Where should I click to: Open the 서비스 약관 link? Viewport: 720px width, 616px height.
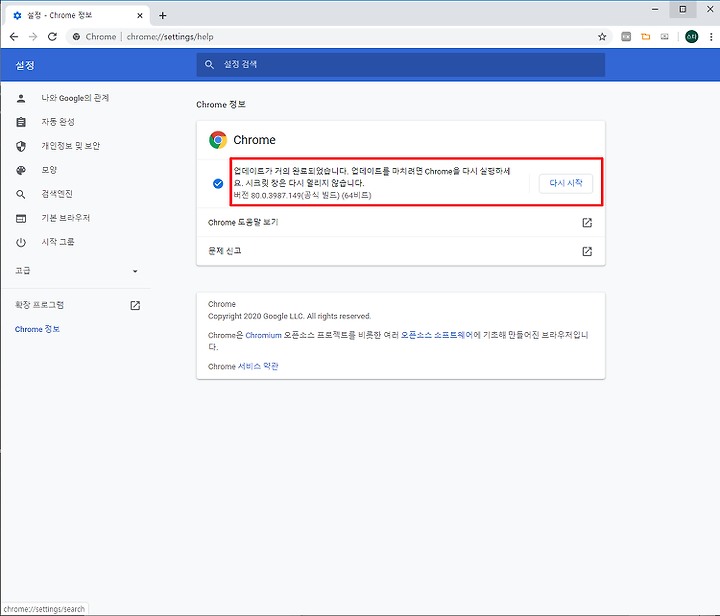click(258, 367)
